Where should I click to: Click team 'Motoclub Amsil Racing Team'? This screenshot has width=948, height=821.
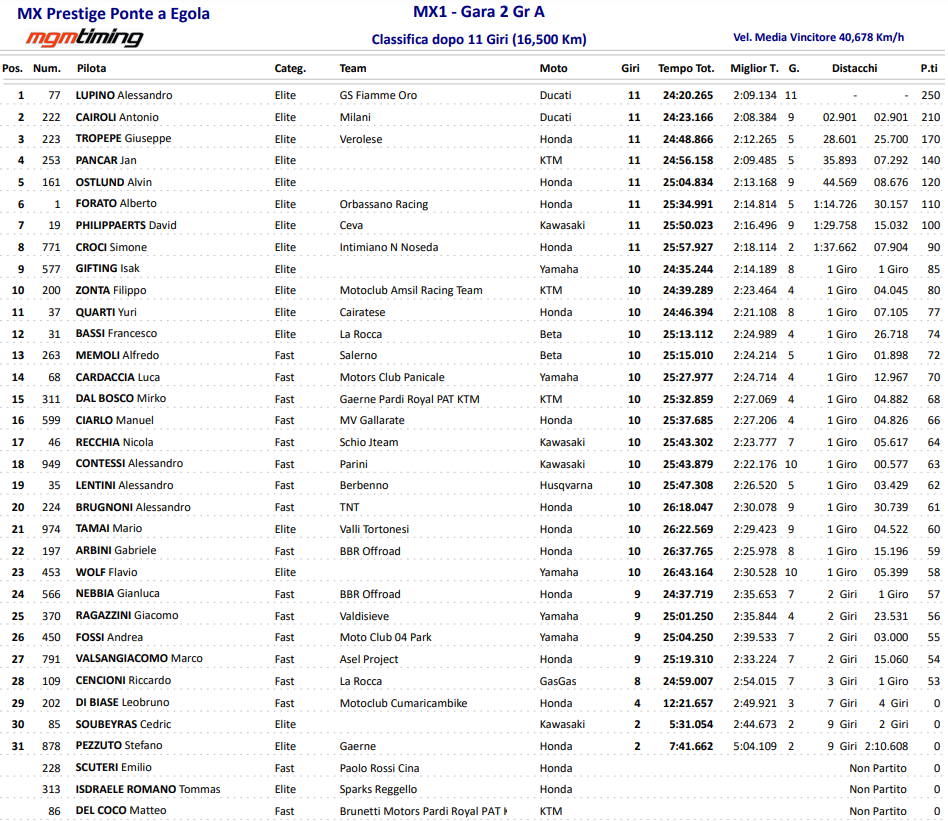411,290
